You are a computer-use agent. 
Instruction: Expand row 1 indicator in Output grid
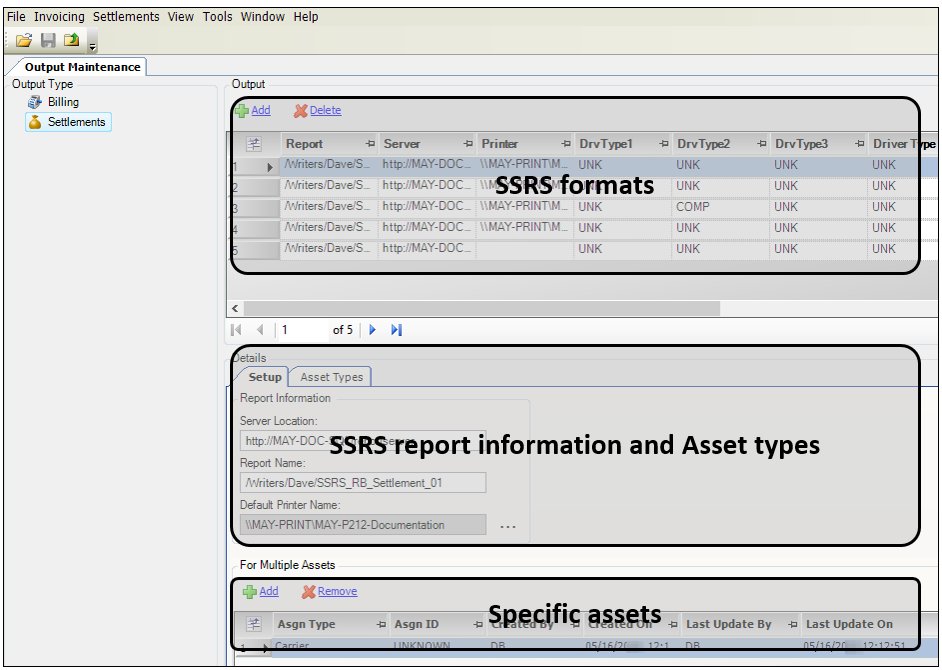pyautogui.click(x=269, y=167)
